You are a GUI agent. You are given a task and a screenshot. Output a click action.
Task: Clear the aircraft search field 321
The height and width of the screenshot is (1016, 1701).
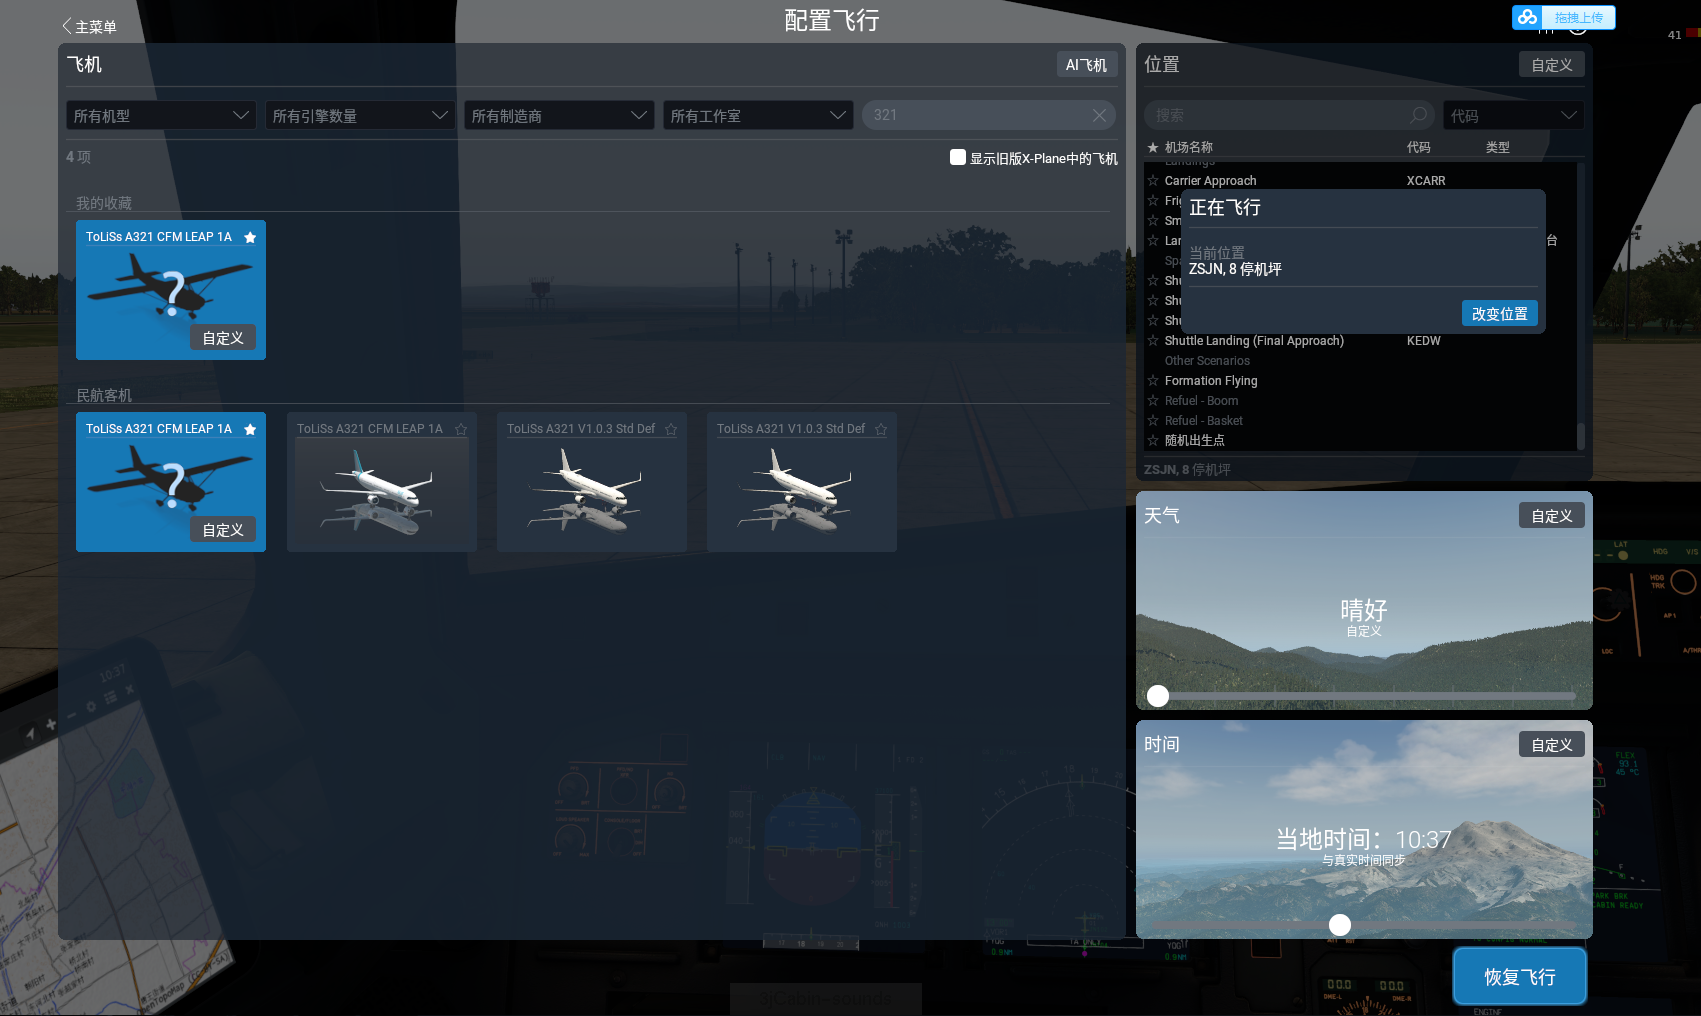pyautogui.click(x=1099, y=115)
